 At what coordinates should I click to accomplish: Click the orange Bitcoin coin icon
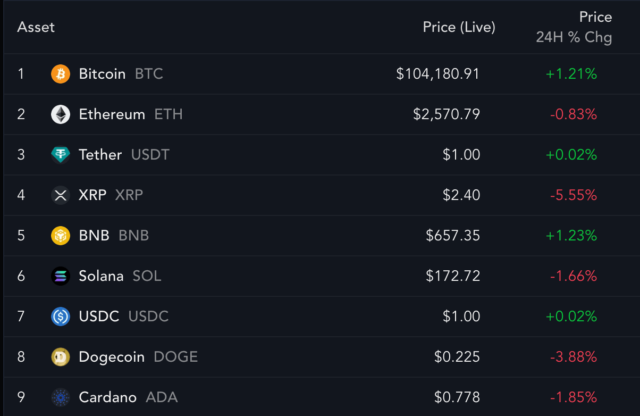pos(60,74)
